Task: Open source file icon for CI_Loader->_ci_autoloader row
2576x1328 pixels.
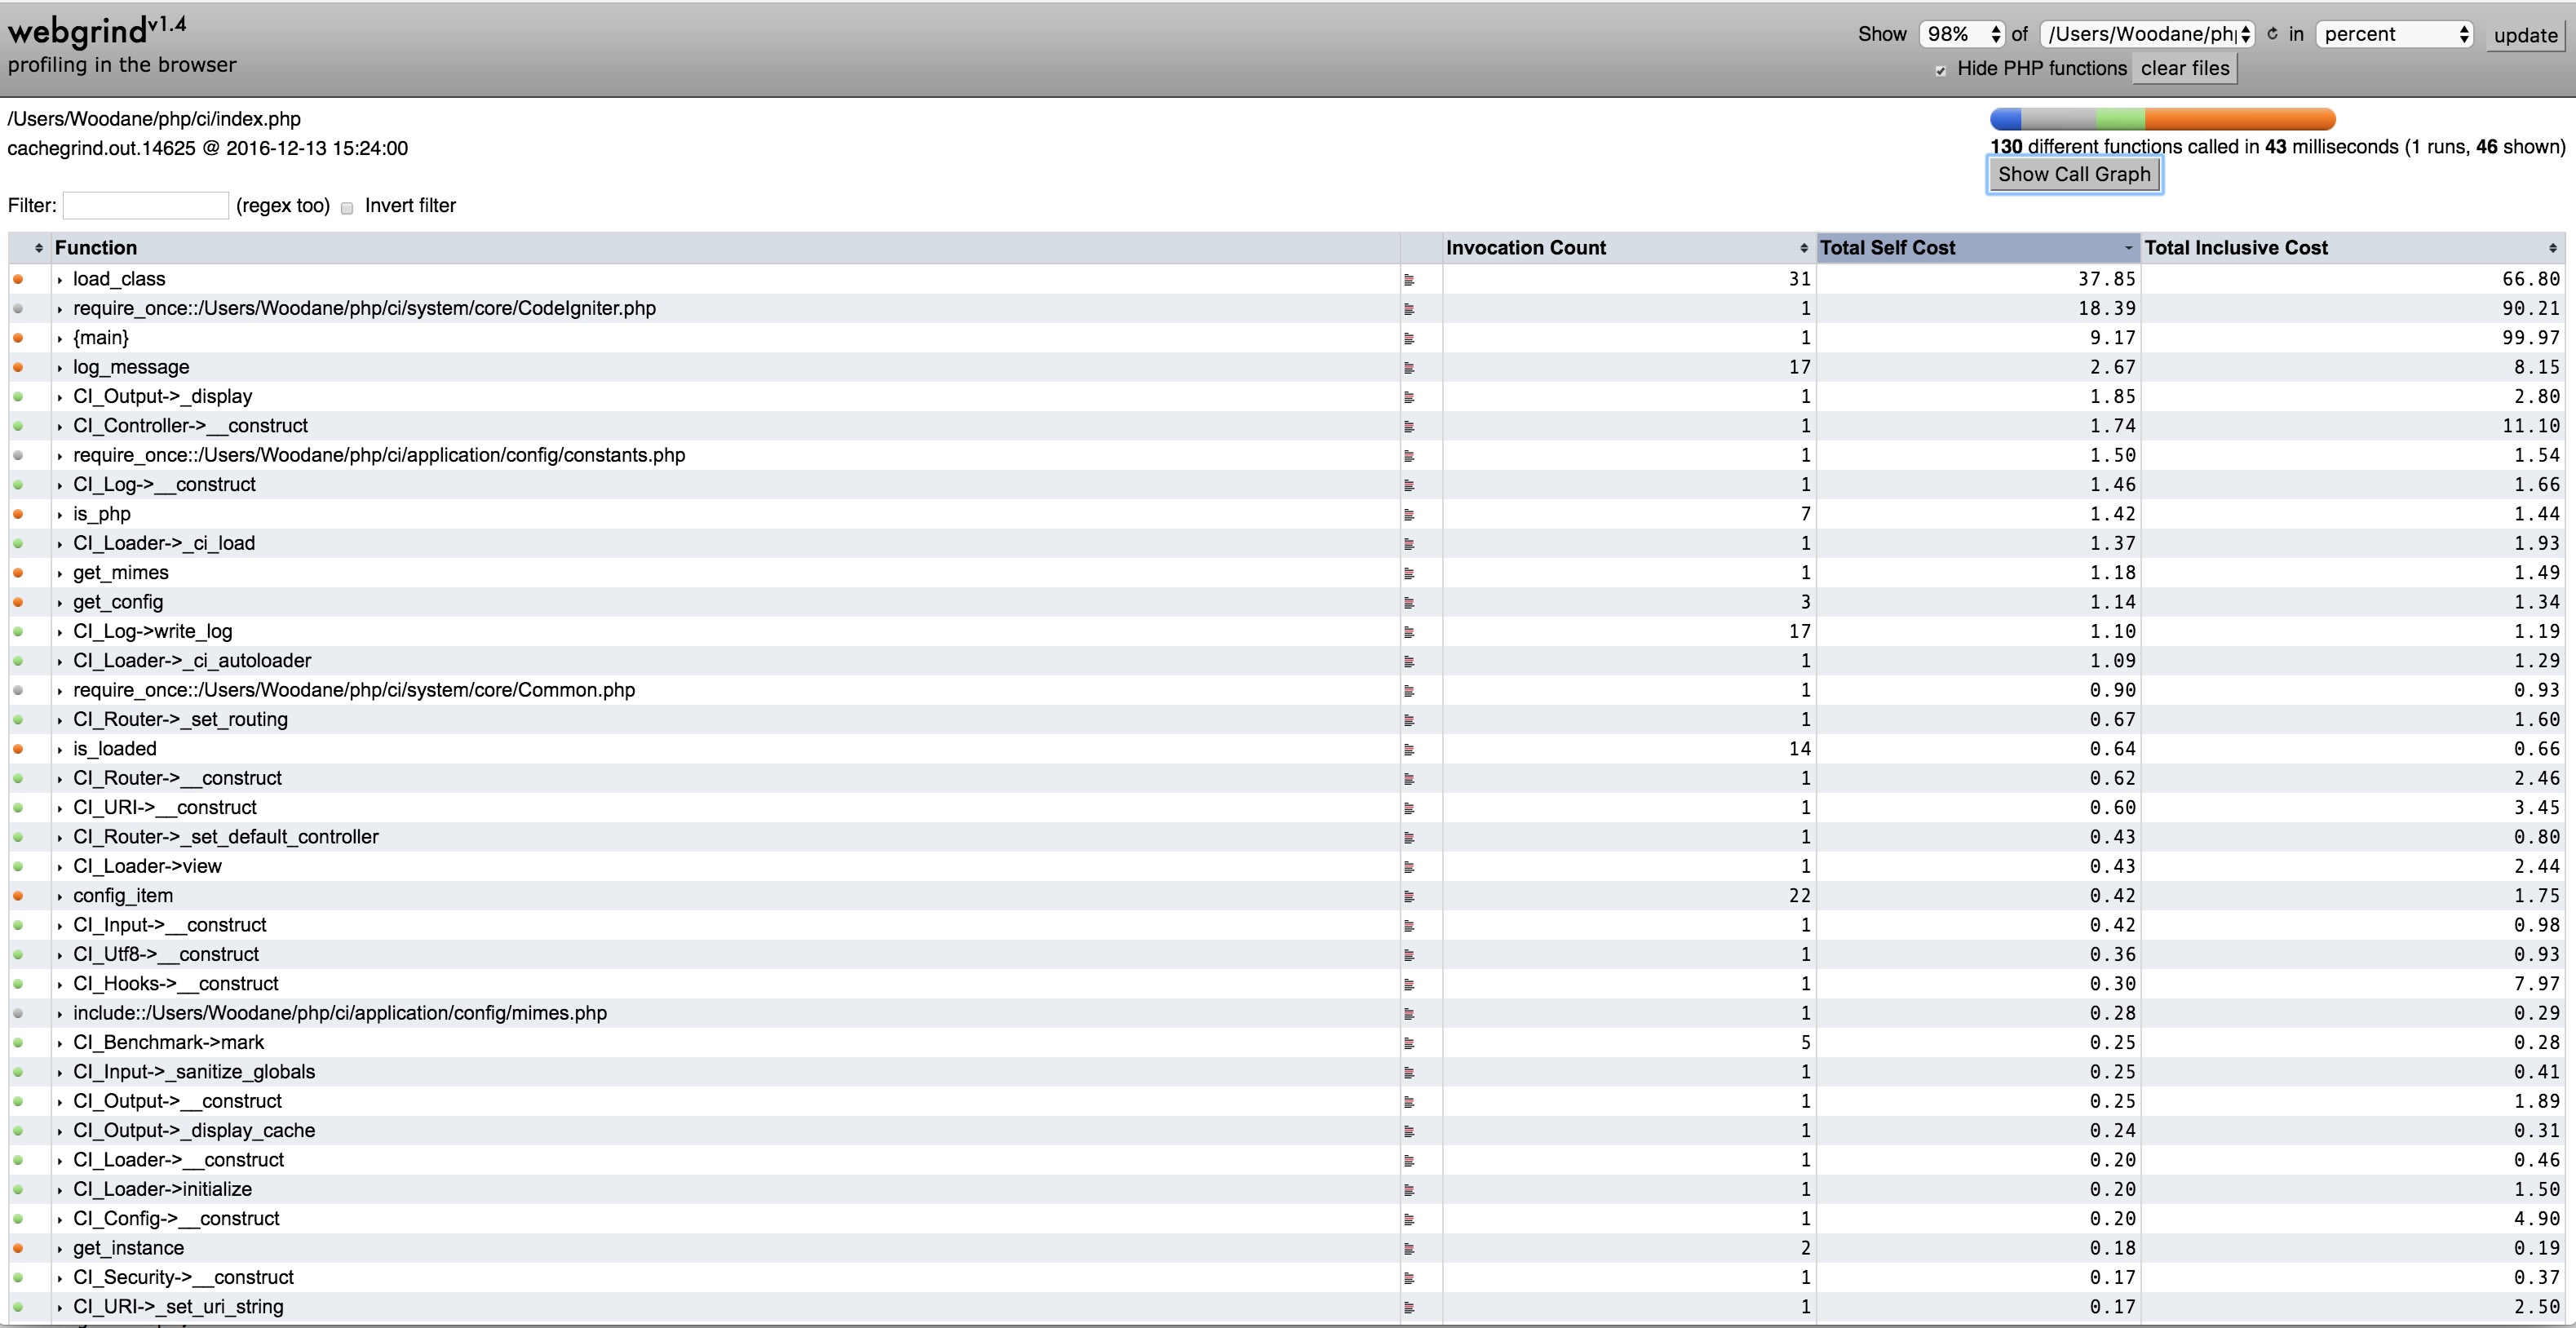Action: tap(1409, 662)
